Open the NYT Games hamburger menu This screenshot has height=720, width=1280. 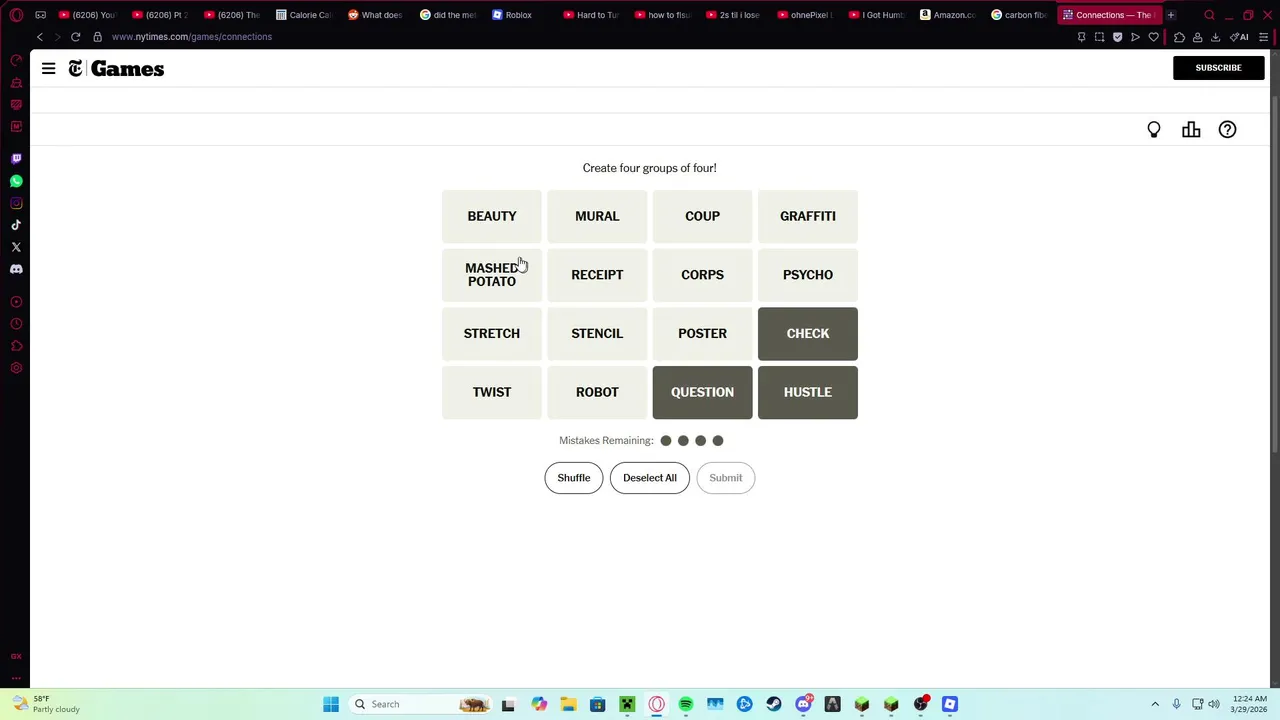click(x=48, y=69)
